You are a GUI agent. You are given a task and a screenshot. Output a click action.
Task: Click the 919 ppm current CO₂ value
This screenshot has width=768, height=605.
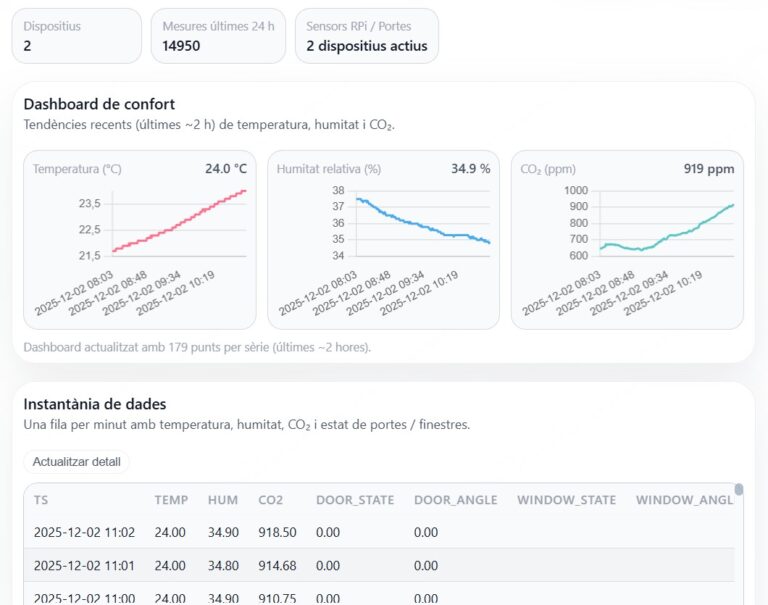tap(709, 169)
